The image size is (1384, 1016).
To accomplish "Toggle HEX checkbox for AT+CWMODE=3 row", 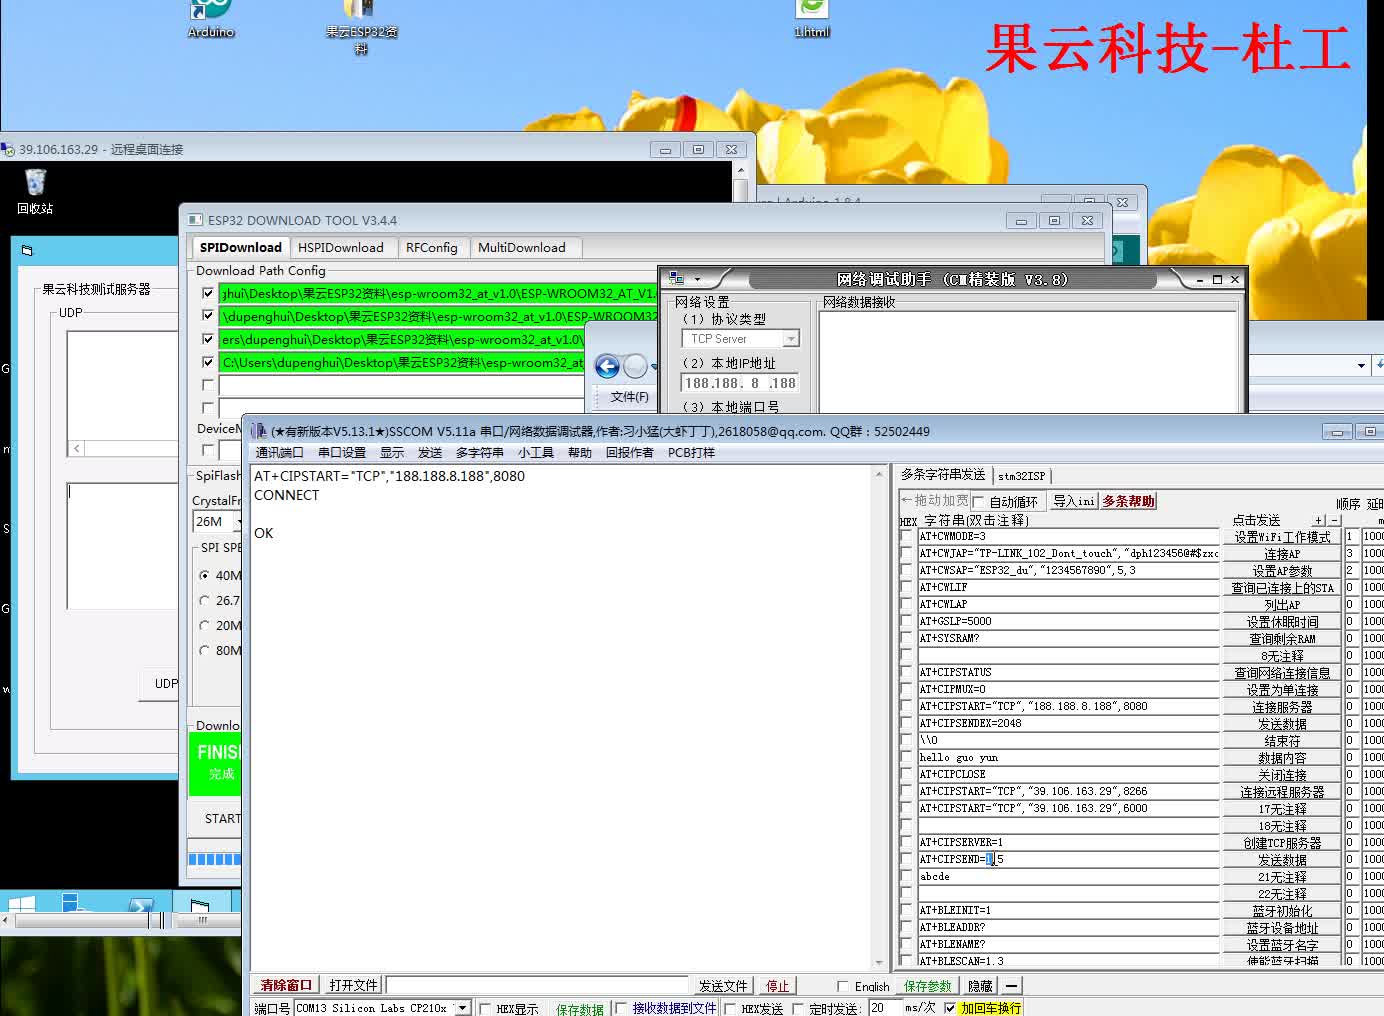I will click(906, 536).
